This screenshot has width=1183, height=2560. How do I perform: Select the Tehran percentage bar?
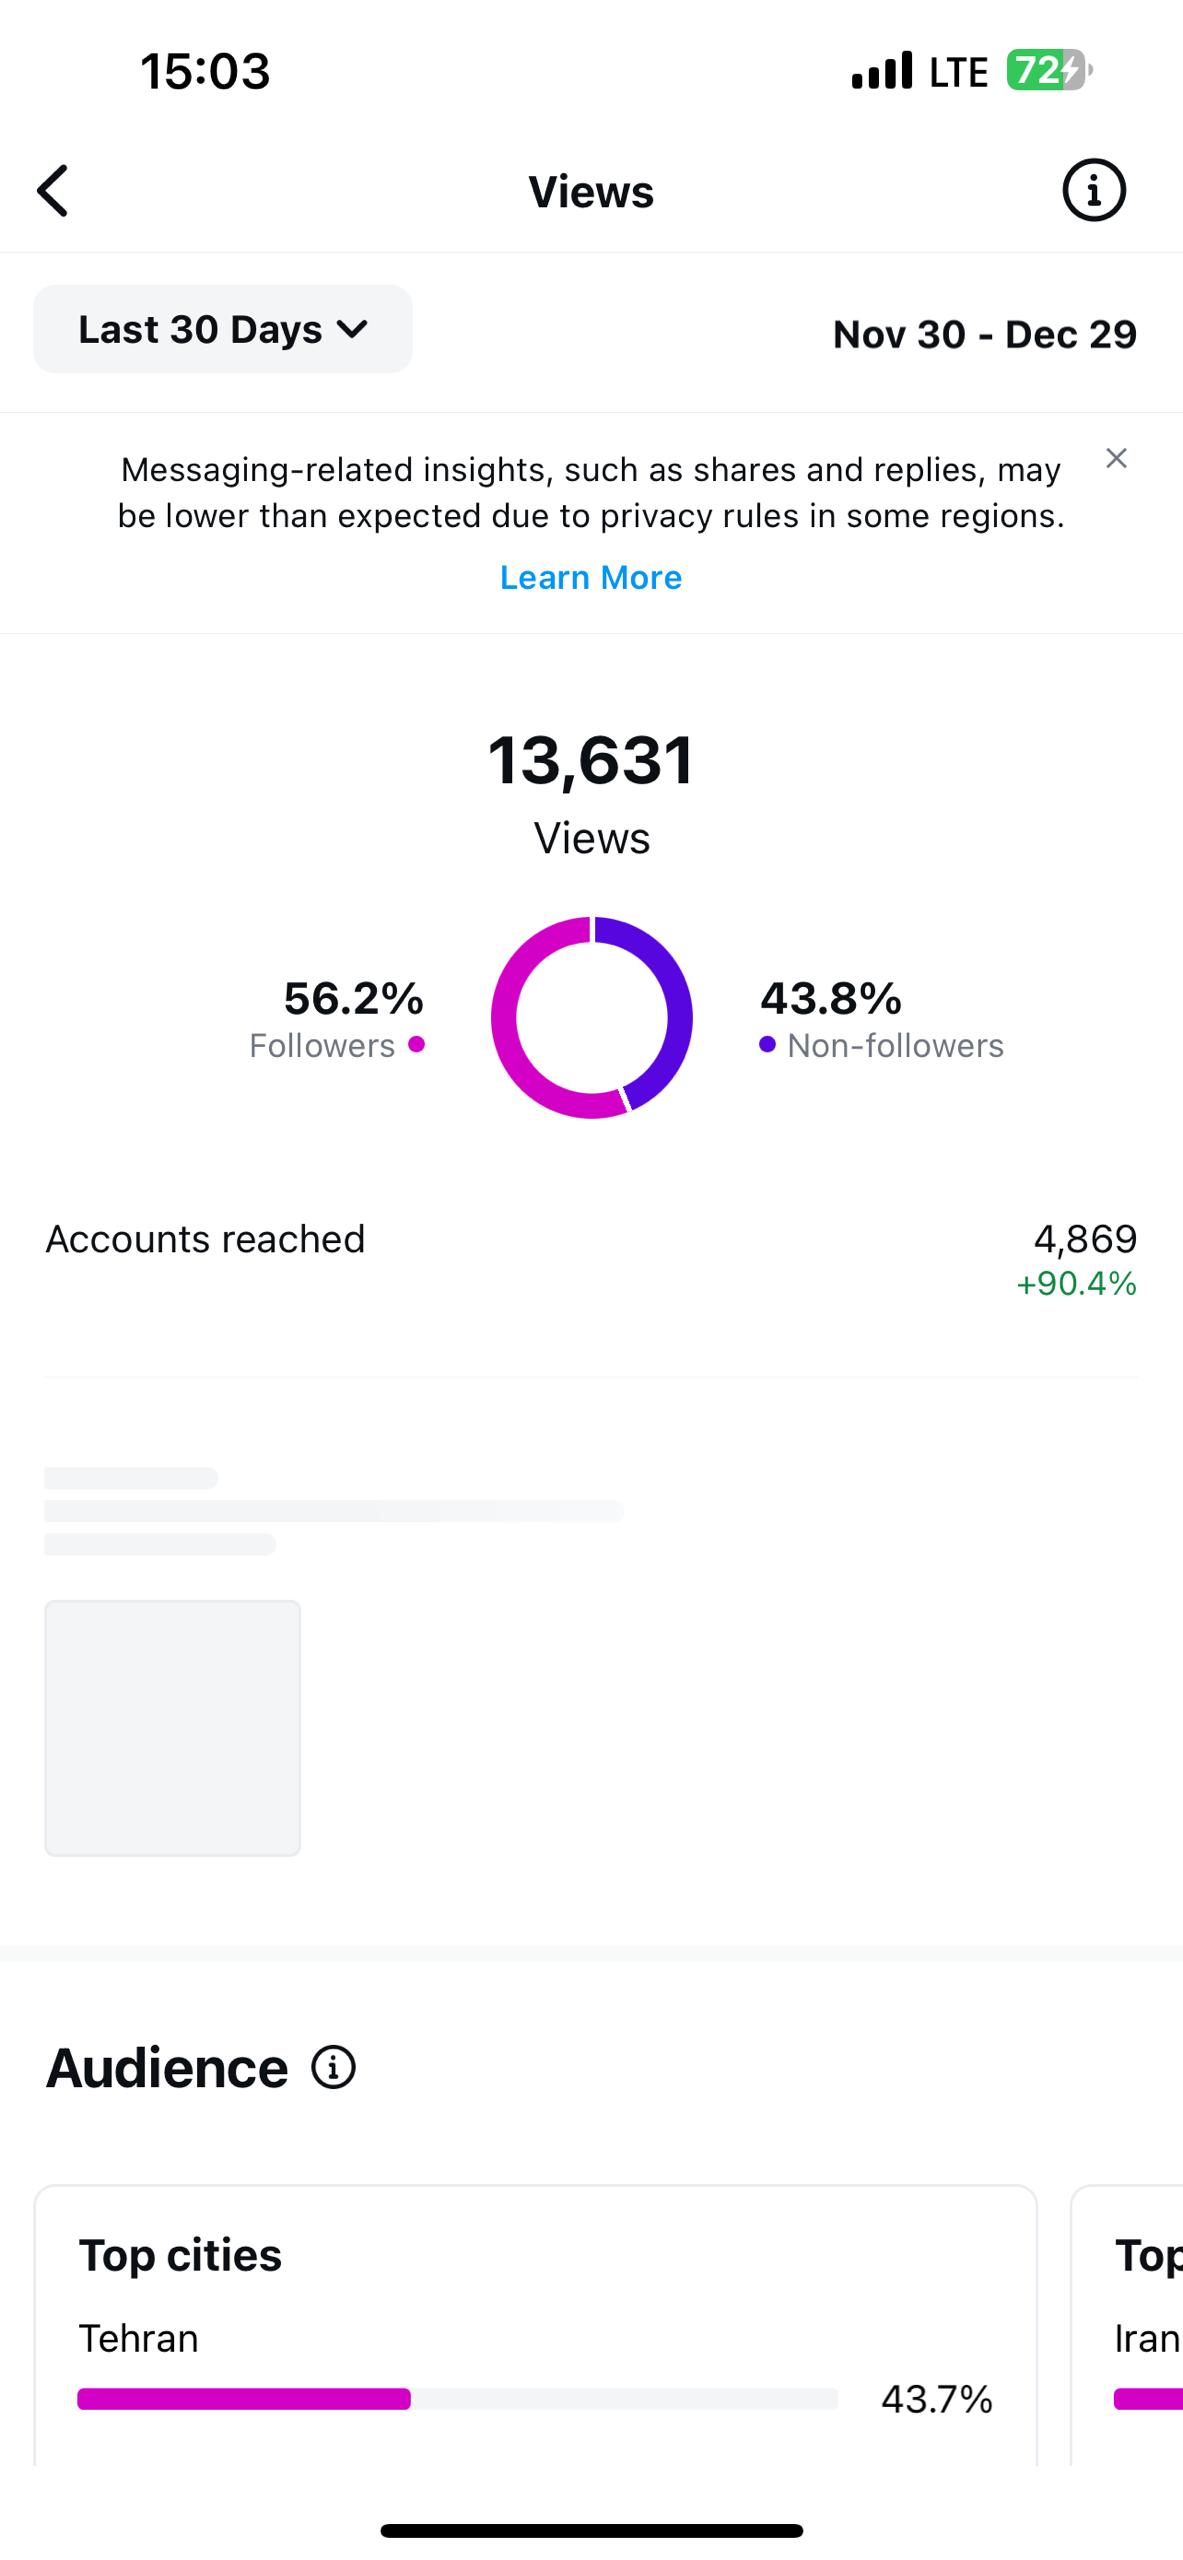[x=457, y=2399]
